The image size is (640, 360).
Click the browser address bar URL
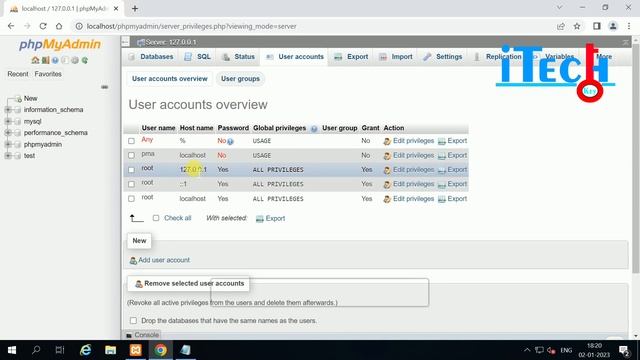pos(191,26)
